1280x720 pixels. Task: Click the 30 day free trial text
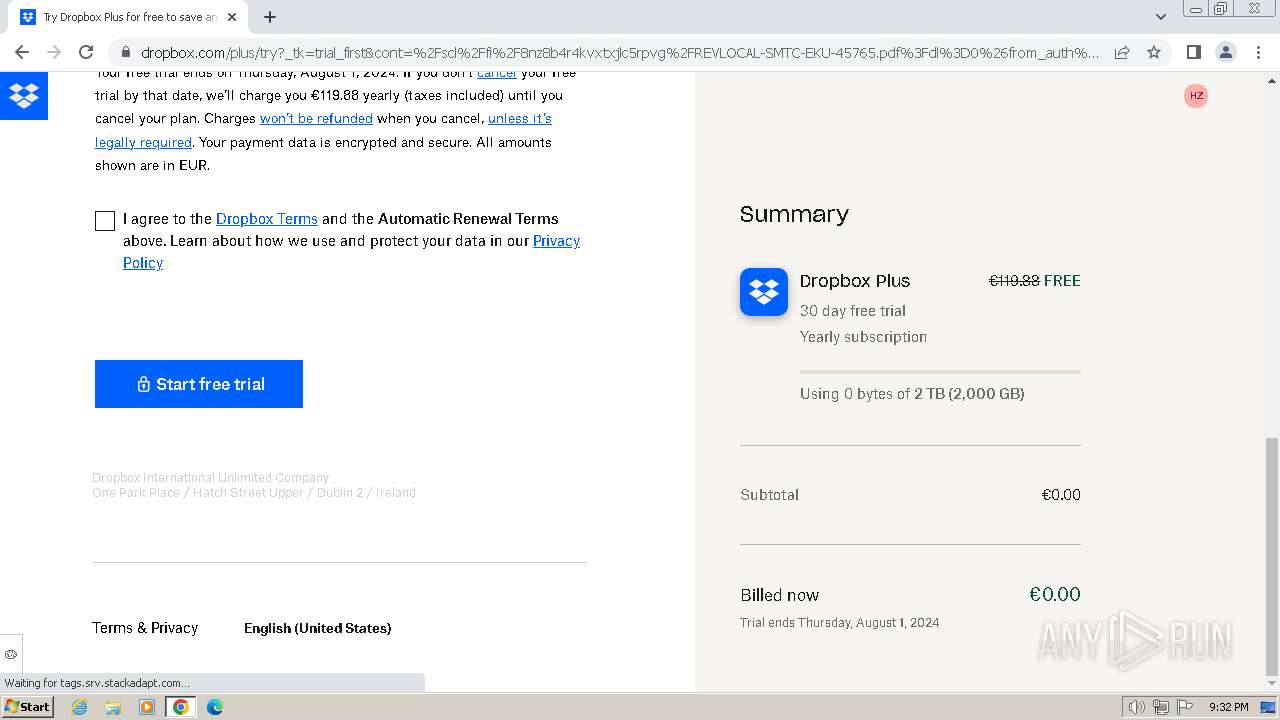[853, 311]
